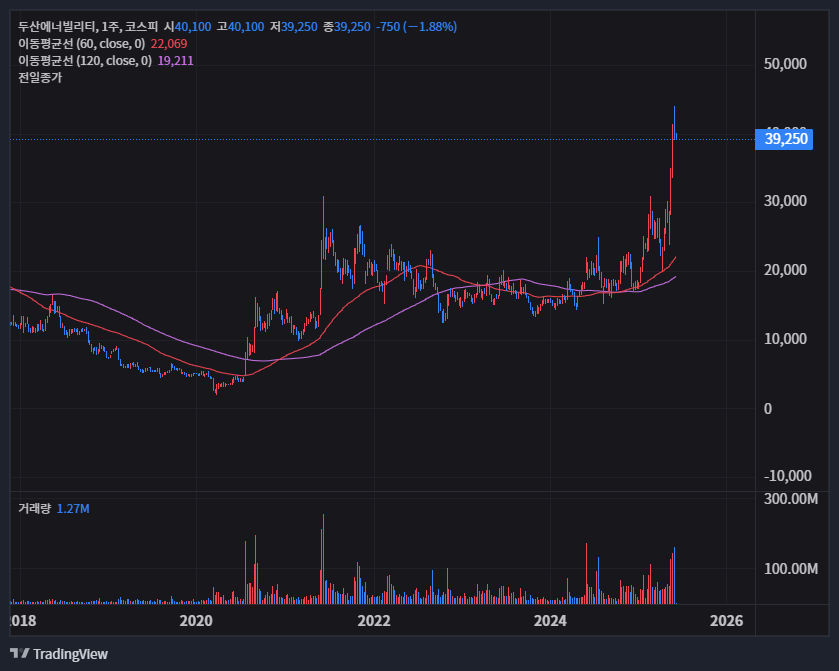The width and height of the screenshot is (839, 671).
Task: Click the 2022 time axis label
Action: coord(374,621)
